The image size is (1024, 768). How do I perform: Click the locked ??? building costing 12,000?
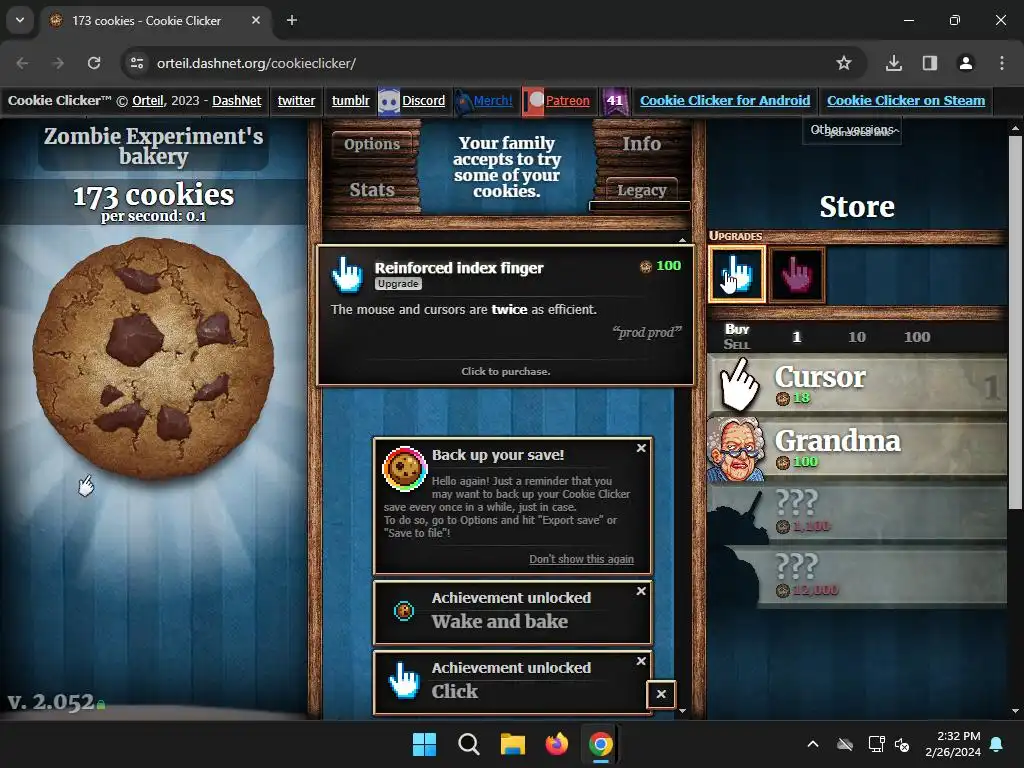(x=857, y=577)
